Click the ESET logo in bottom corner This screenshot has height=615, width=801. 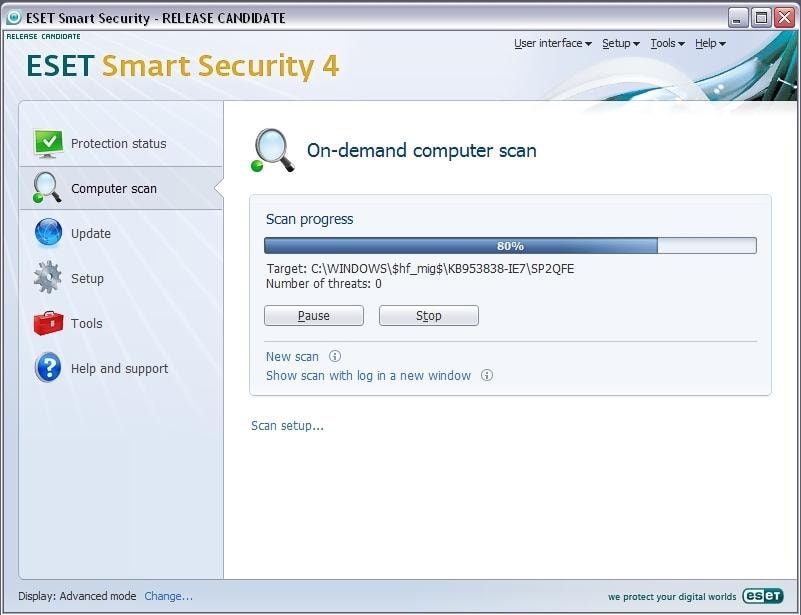[763, 596]
